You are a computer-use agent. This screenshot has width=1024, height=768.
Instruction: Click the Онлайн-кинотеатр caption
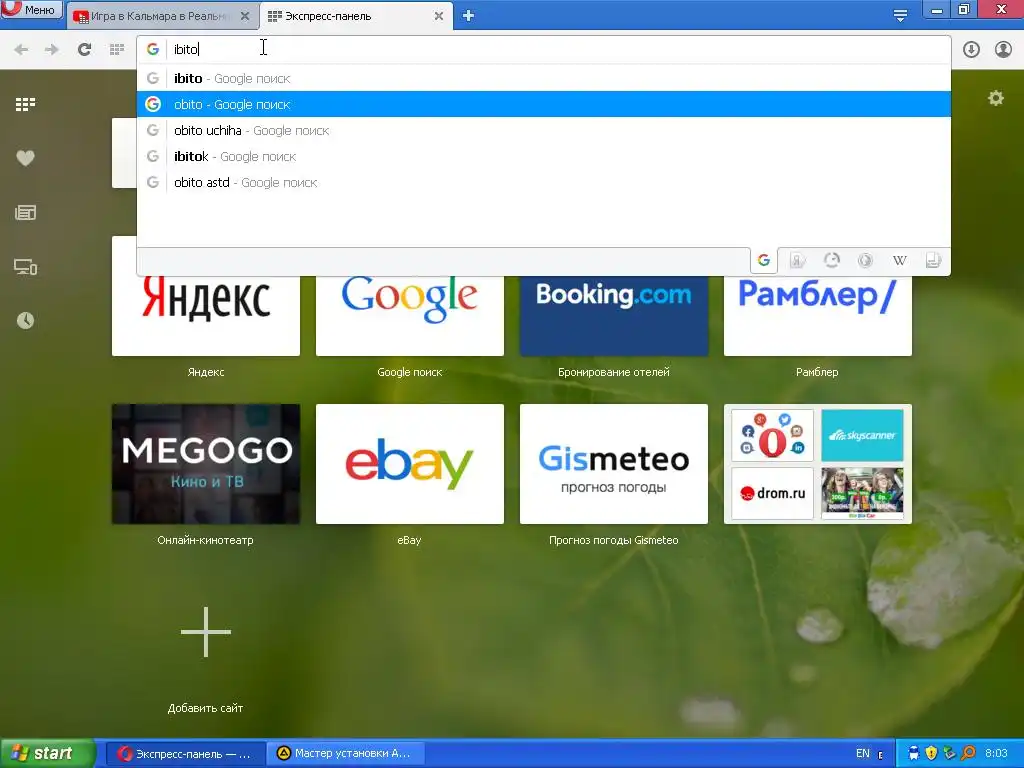(x=205, y=540)
